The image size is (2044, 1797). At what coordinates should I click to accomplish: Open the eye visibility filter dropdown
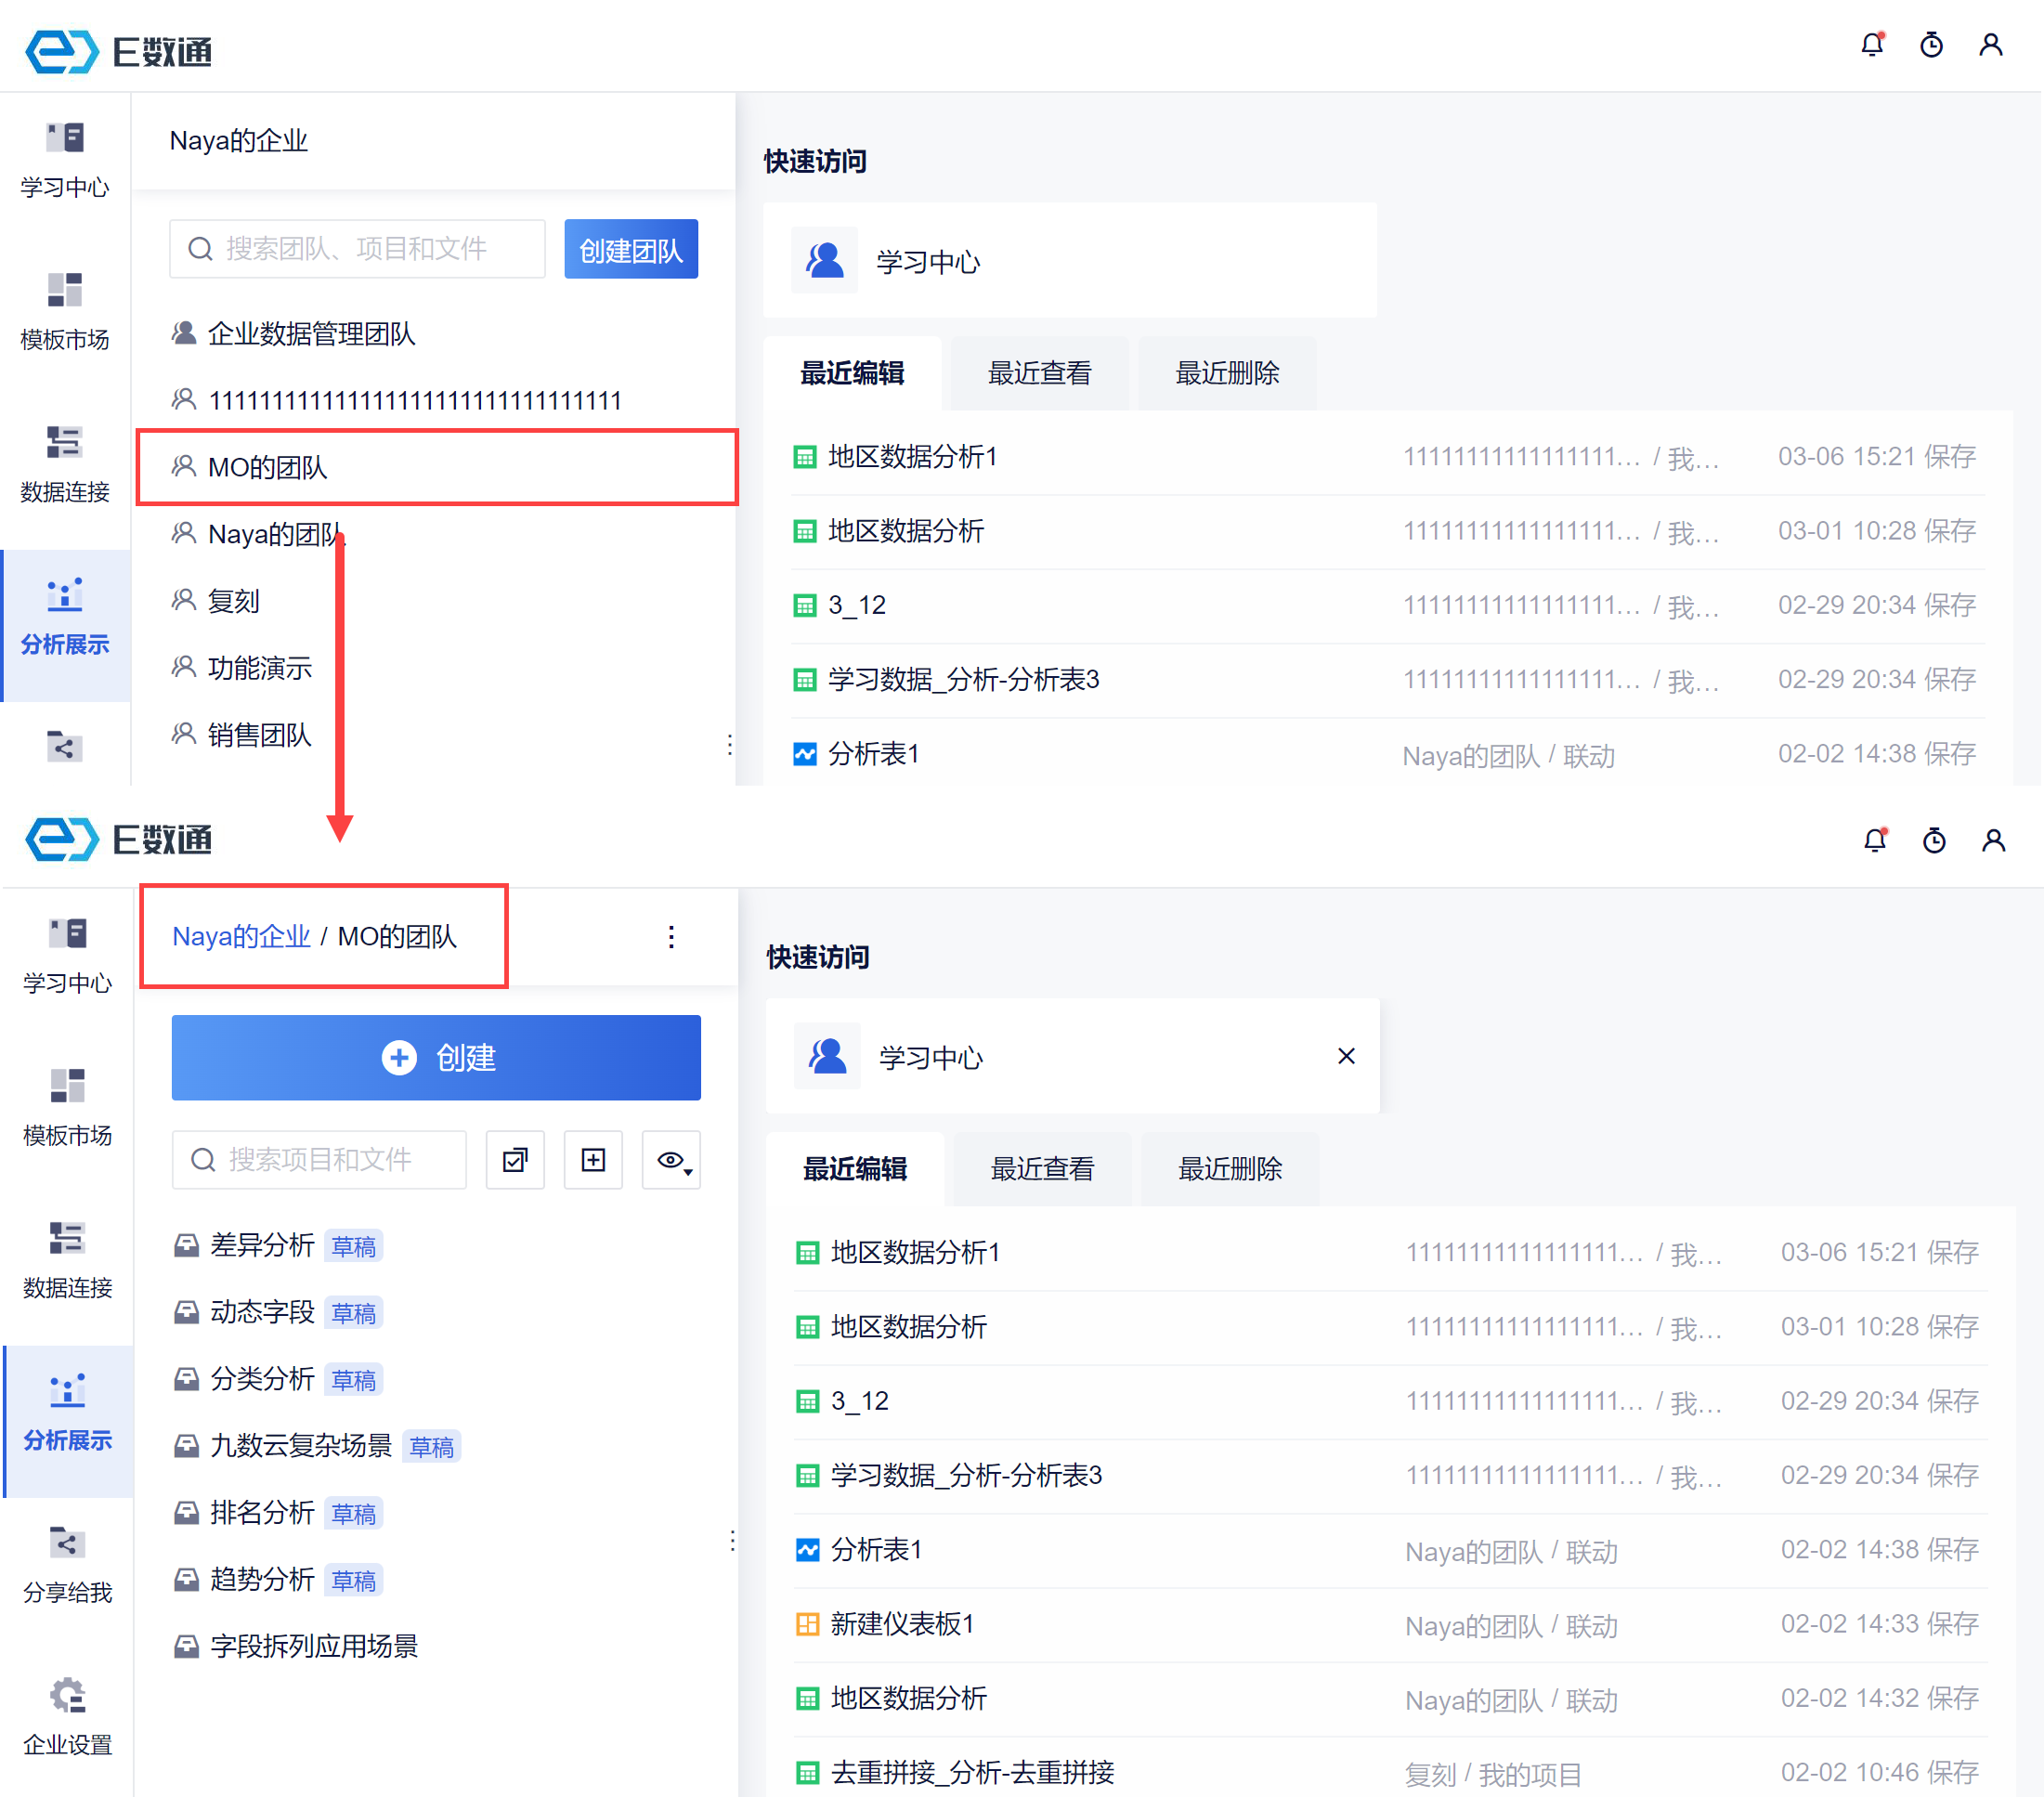pyautogui.click(x=672, y=1159)
